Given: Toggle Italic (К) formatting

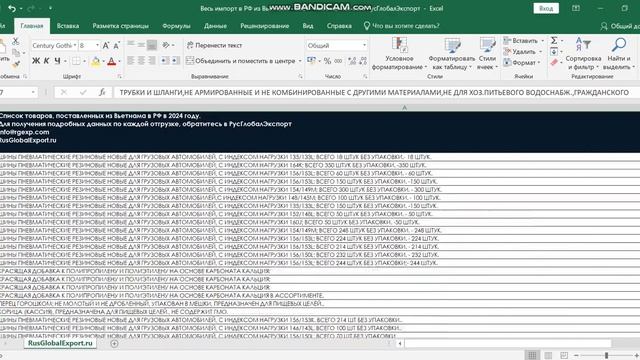Looking at the screenshot, I should (47, 61).
